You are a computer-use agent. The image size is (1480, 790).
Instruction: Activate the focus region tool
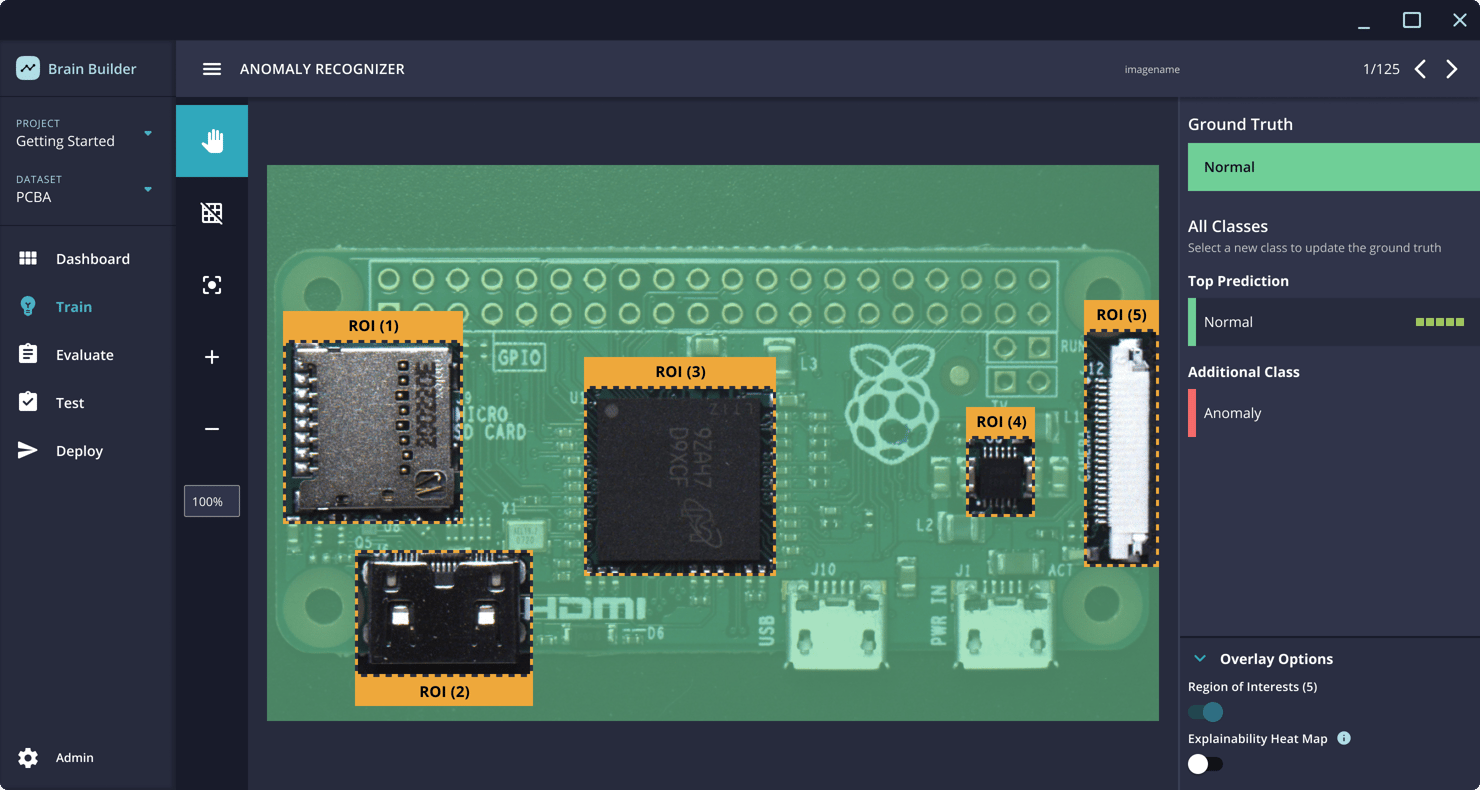pyautogui.click(x=211, y=284)
